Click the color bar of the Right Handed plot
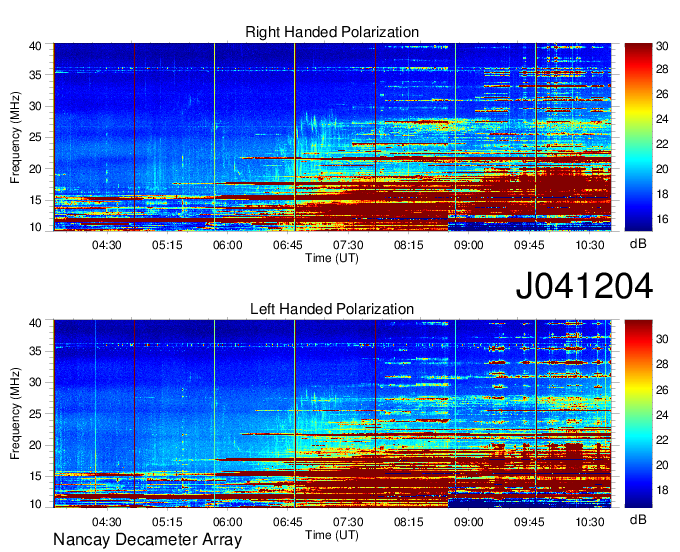Screen dimensions: 680x552 coord(638,137)
